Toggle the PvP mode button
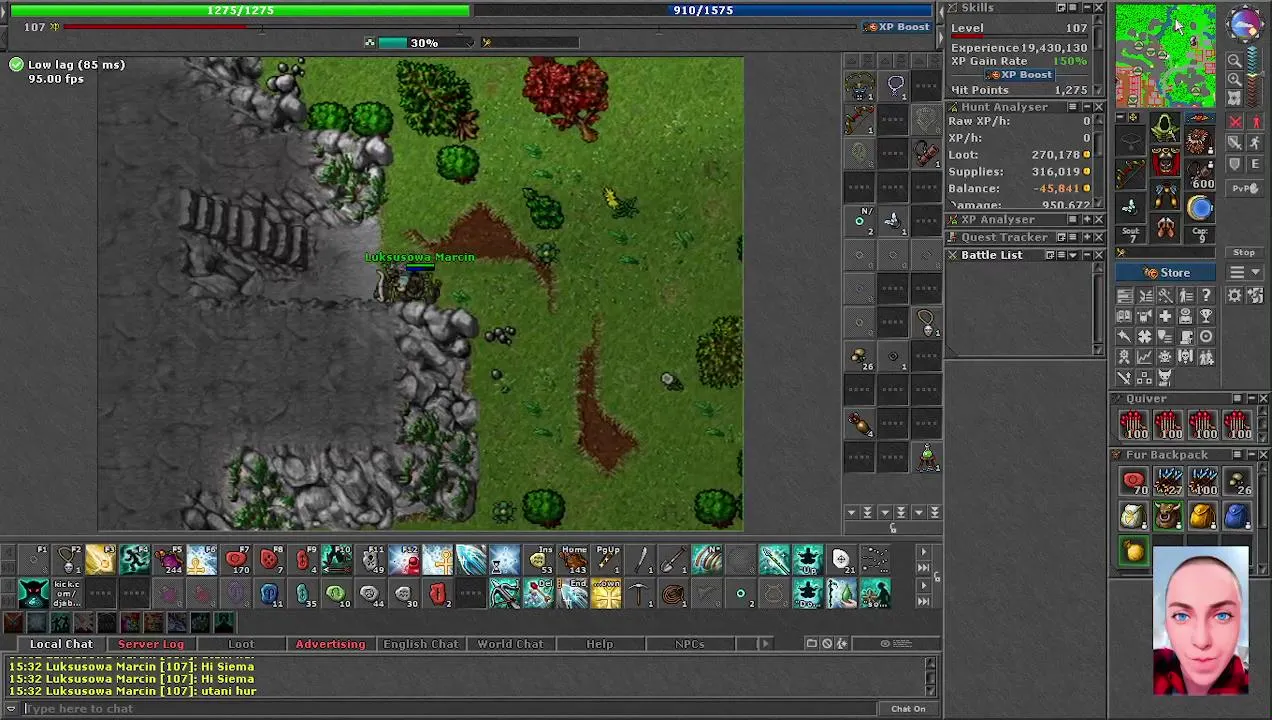The height and width of the screenshot is (720, 1272). [1245, 188]
